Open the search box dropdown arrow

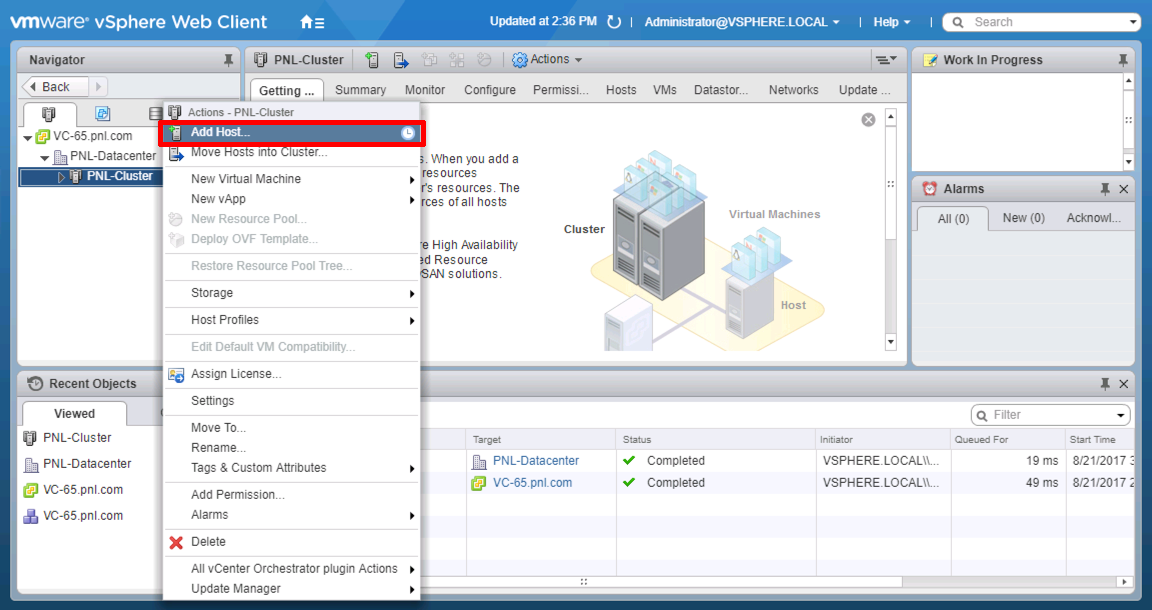pyautogui.click(x=1133, y=23)
